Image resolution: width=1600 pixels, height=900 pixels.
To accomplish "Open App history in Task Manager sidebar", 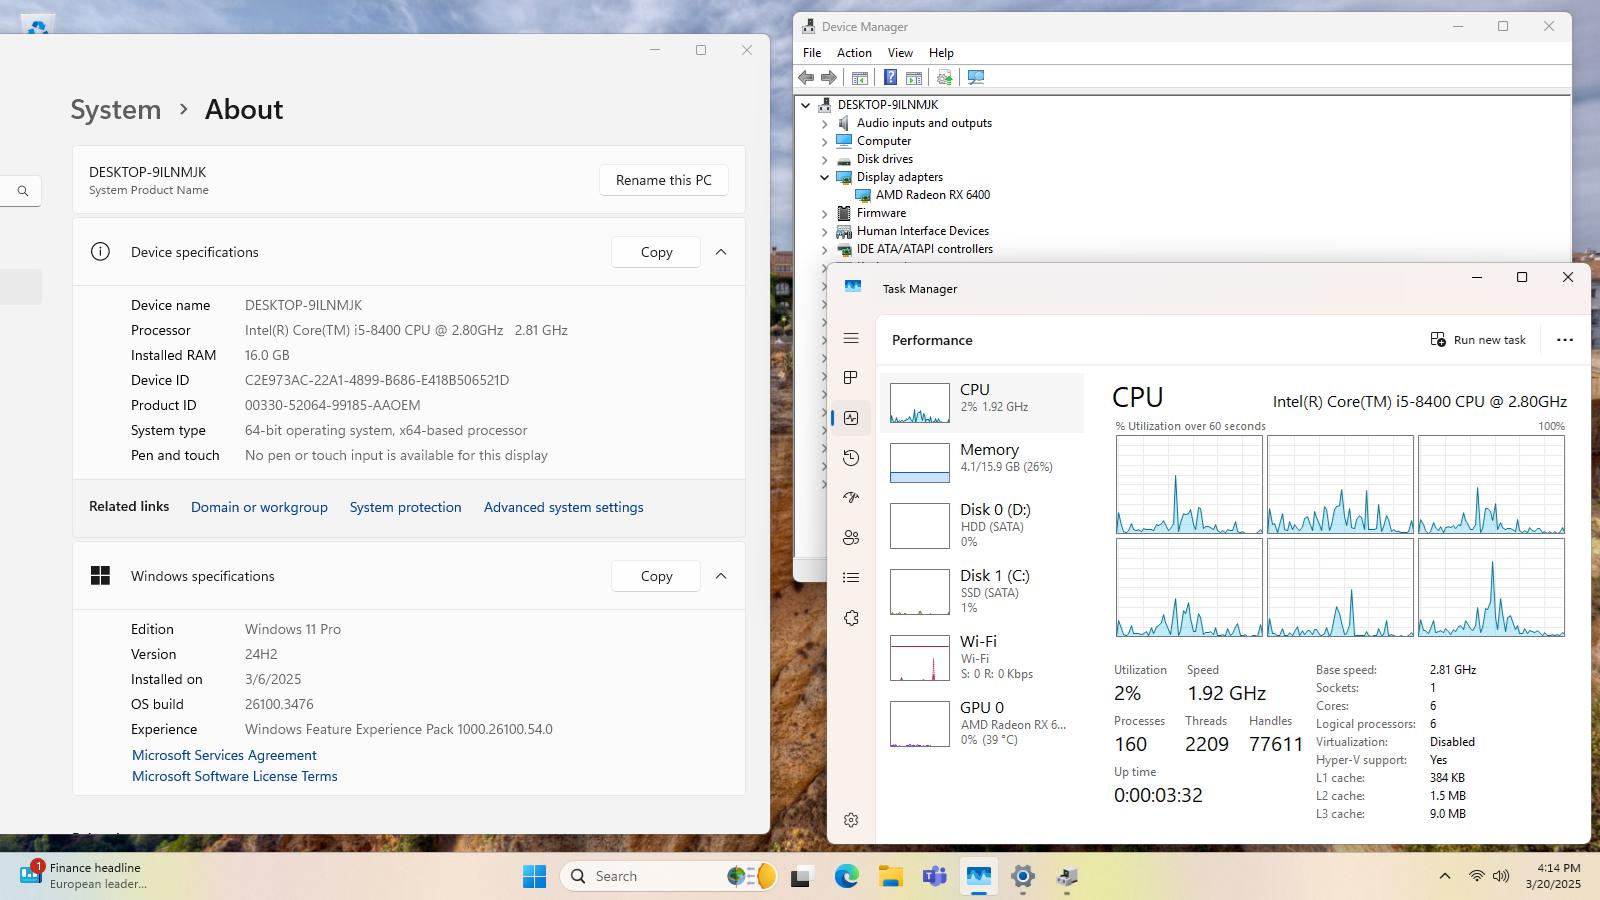I will pyautogui.click(x=851, y=458).
